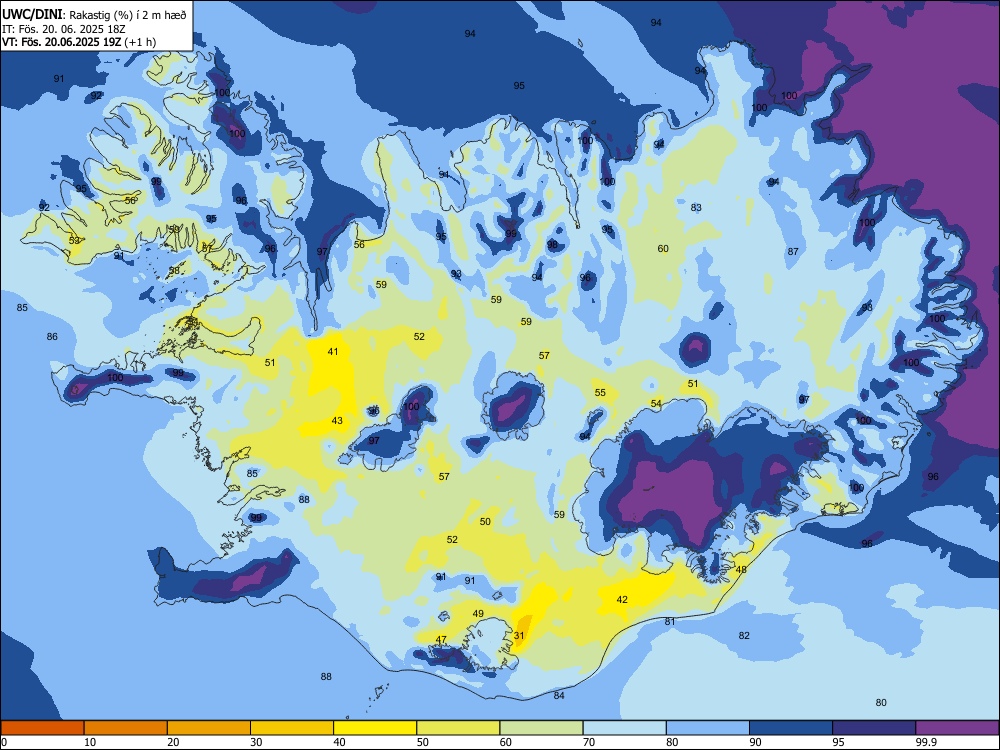This screenshot has width=1000, height=750.
Task: Select the map value 83 in the northeast
Action: [x=696, y=207]
